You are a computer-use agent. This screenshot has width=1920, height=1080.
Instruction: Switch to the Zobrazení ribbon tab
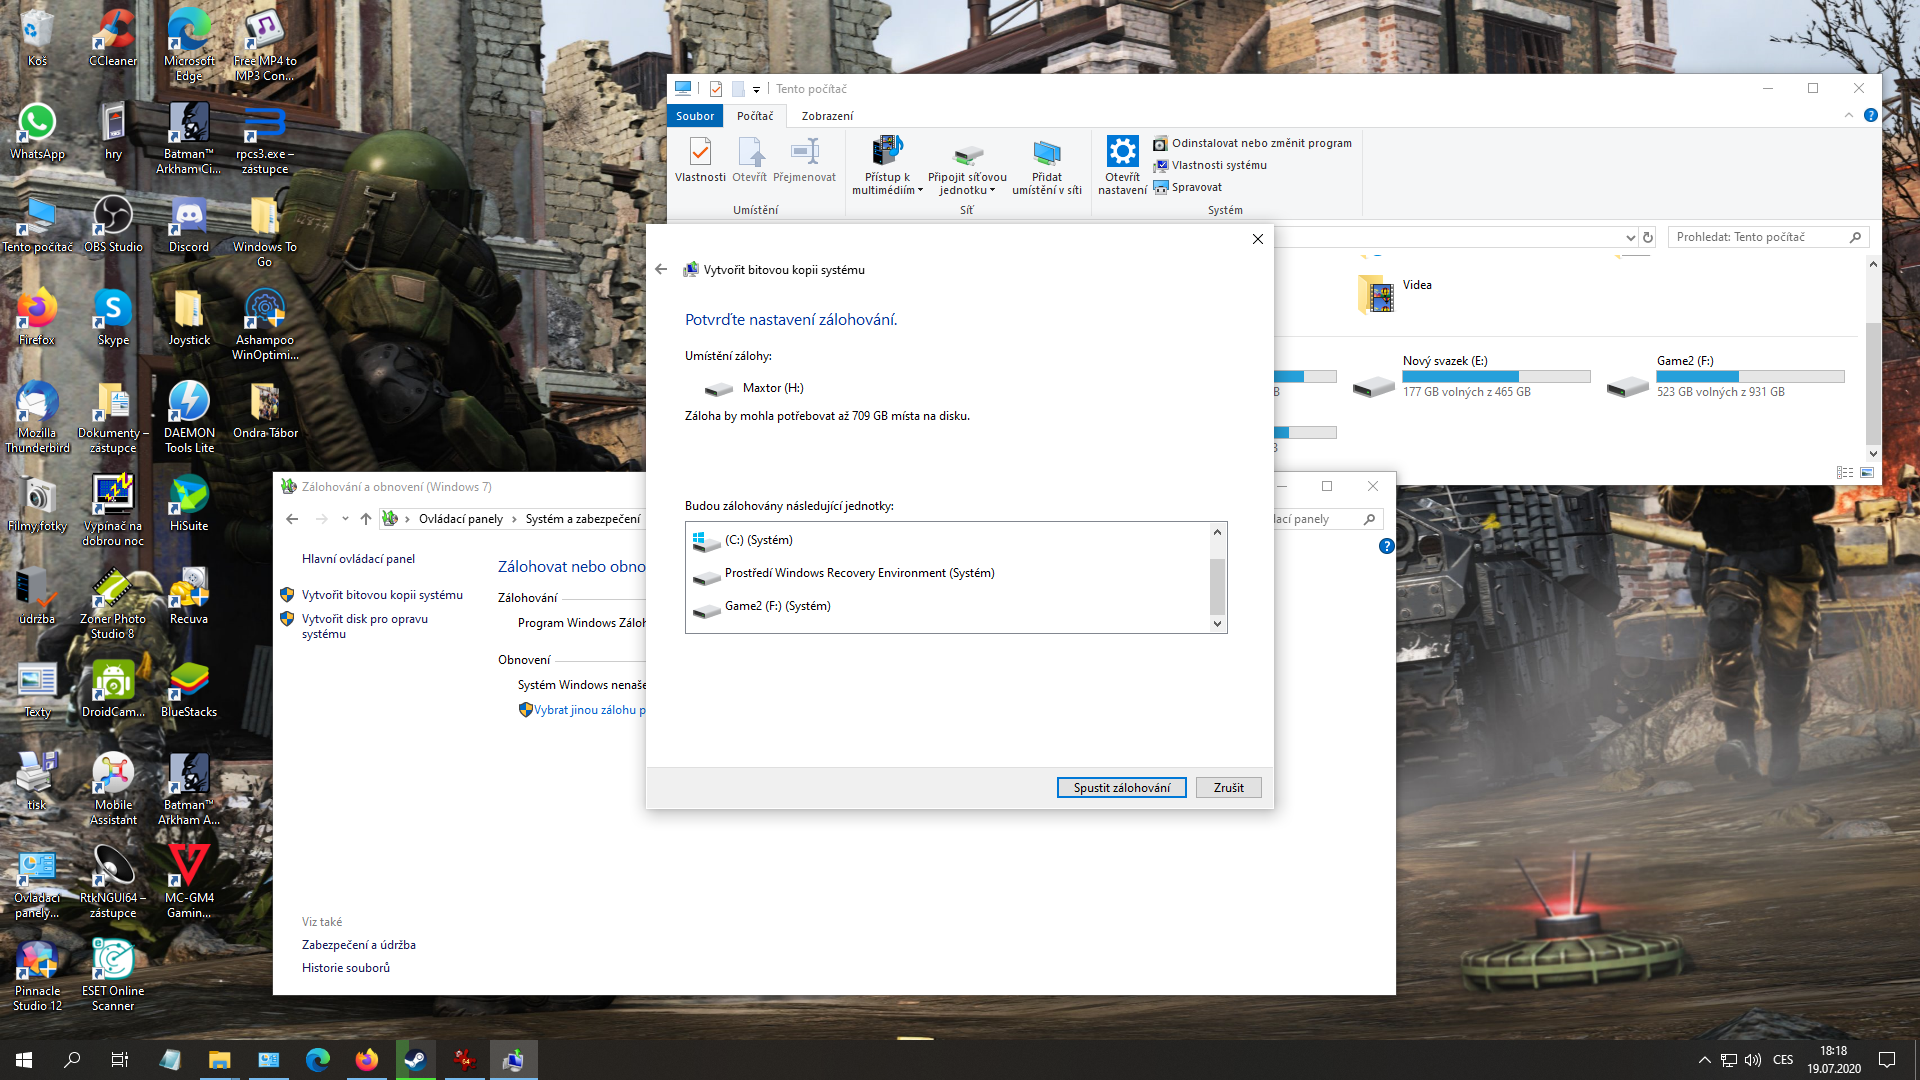[x=827, y=116]
